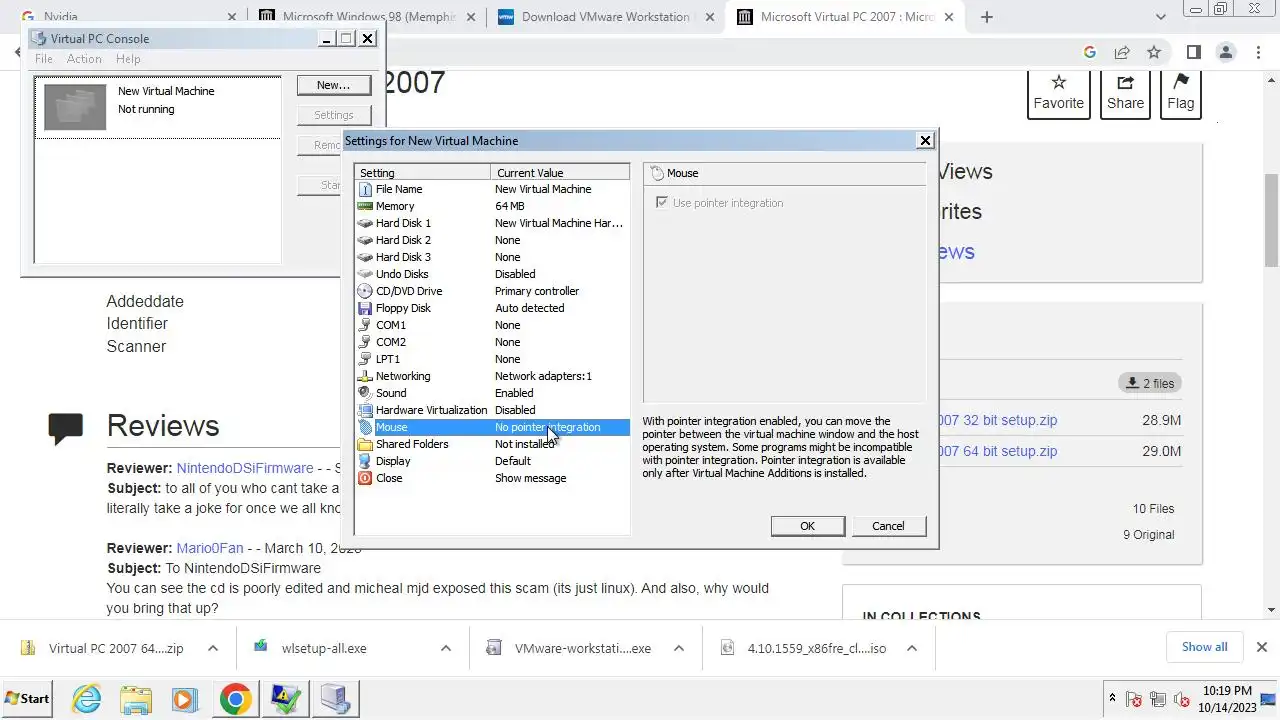Image resolution: width=1280 pixels, height=720 pixels.
Task: Open Chrome tab search dropdown
Action: (1161, 17)
